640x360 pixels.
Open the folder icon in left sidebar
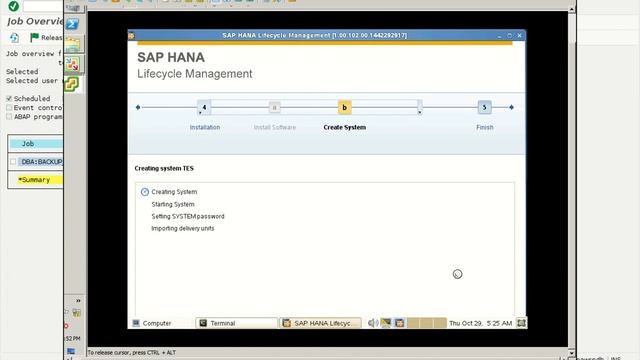click(73, 44)
